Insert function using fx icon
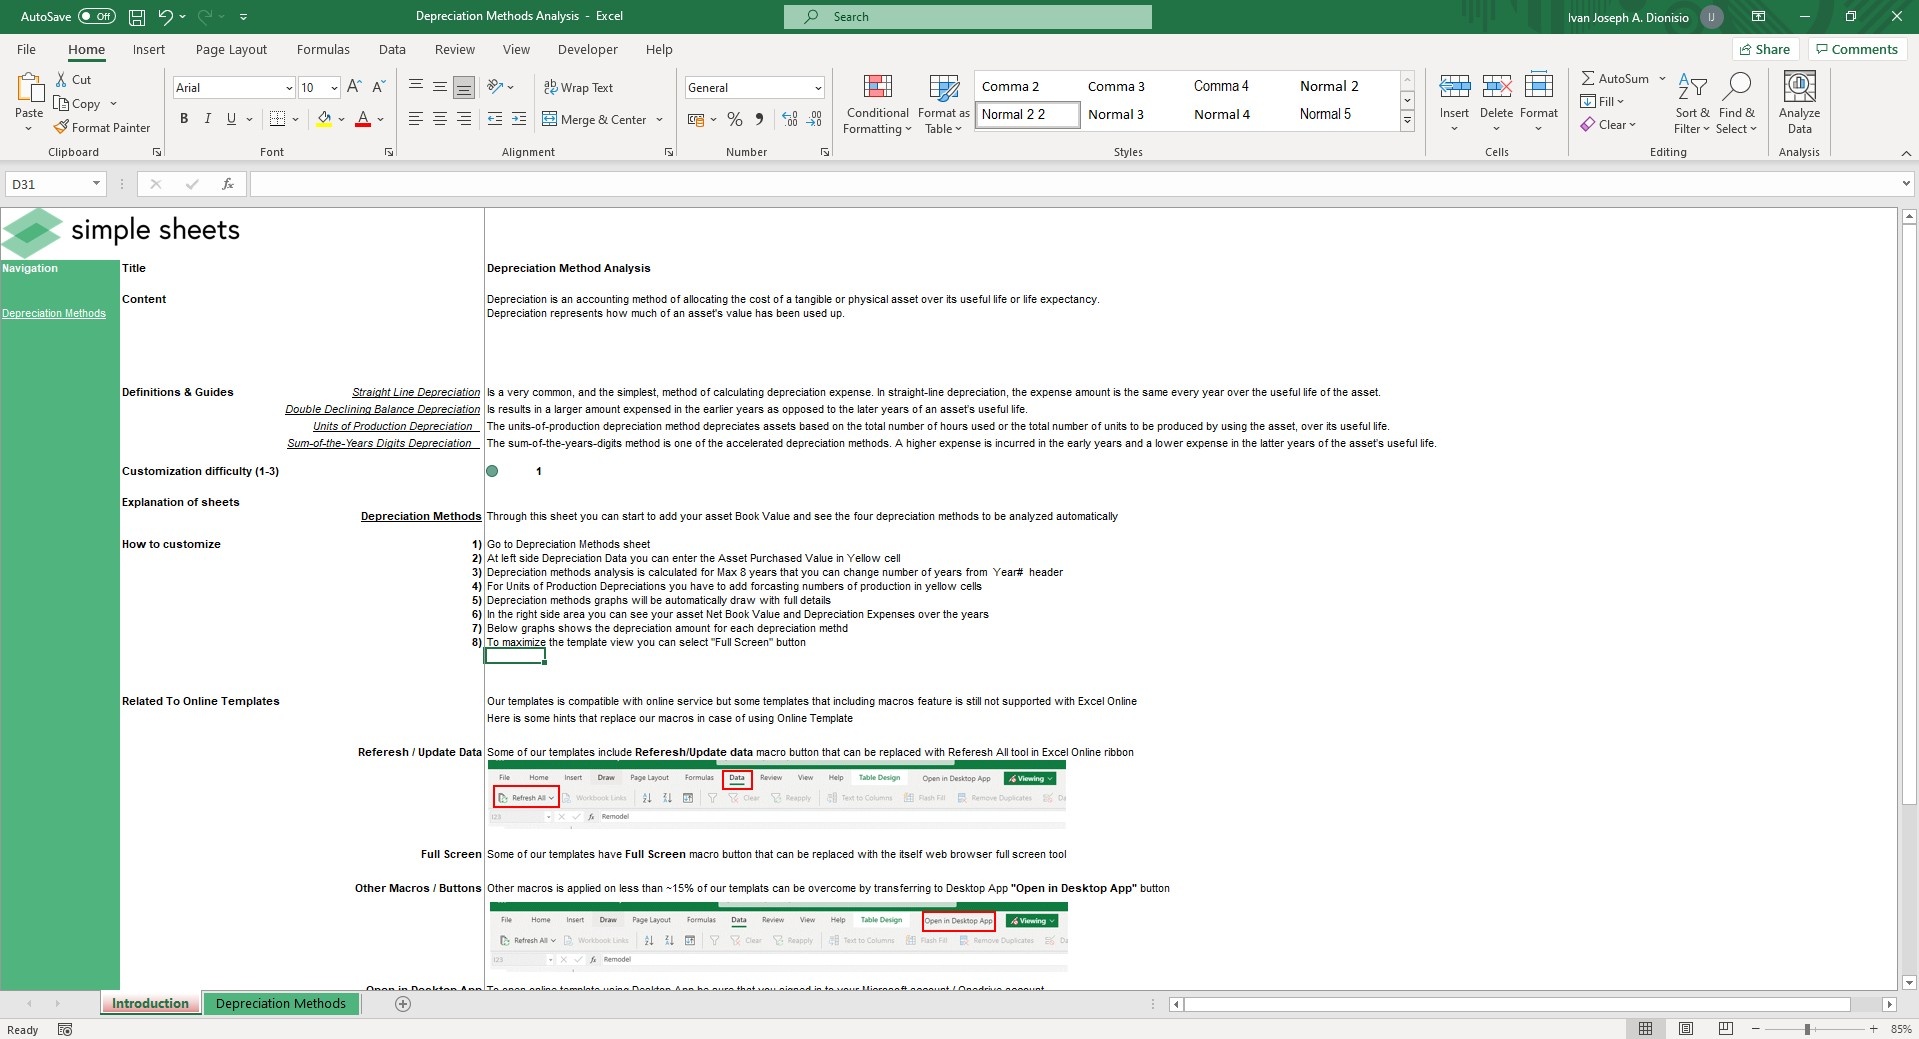The width and height of the screenshot is (1919, 1039). point(228,184)
